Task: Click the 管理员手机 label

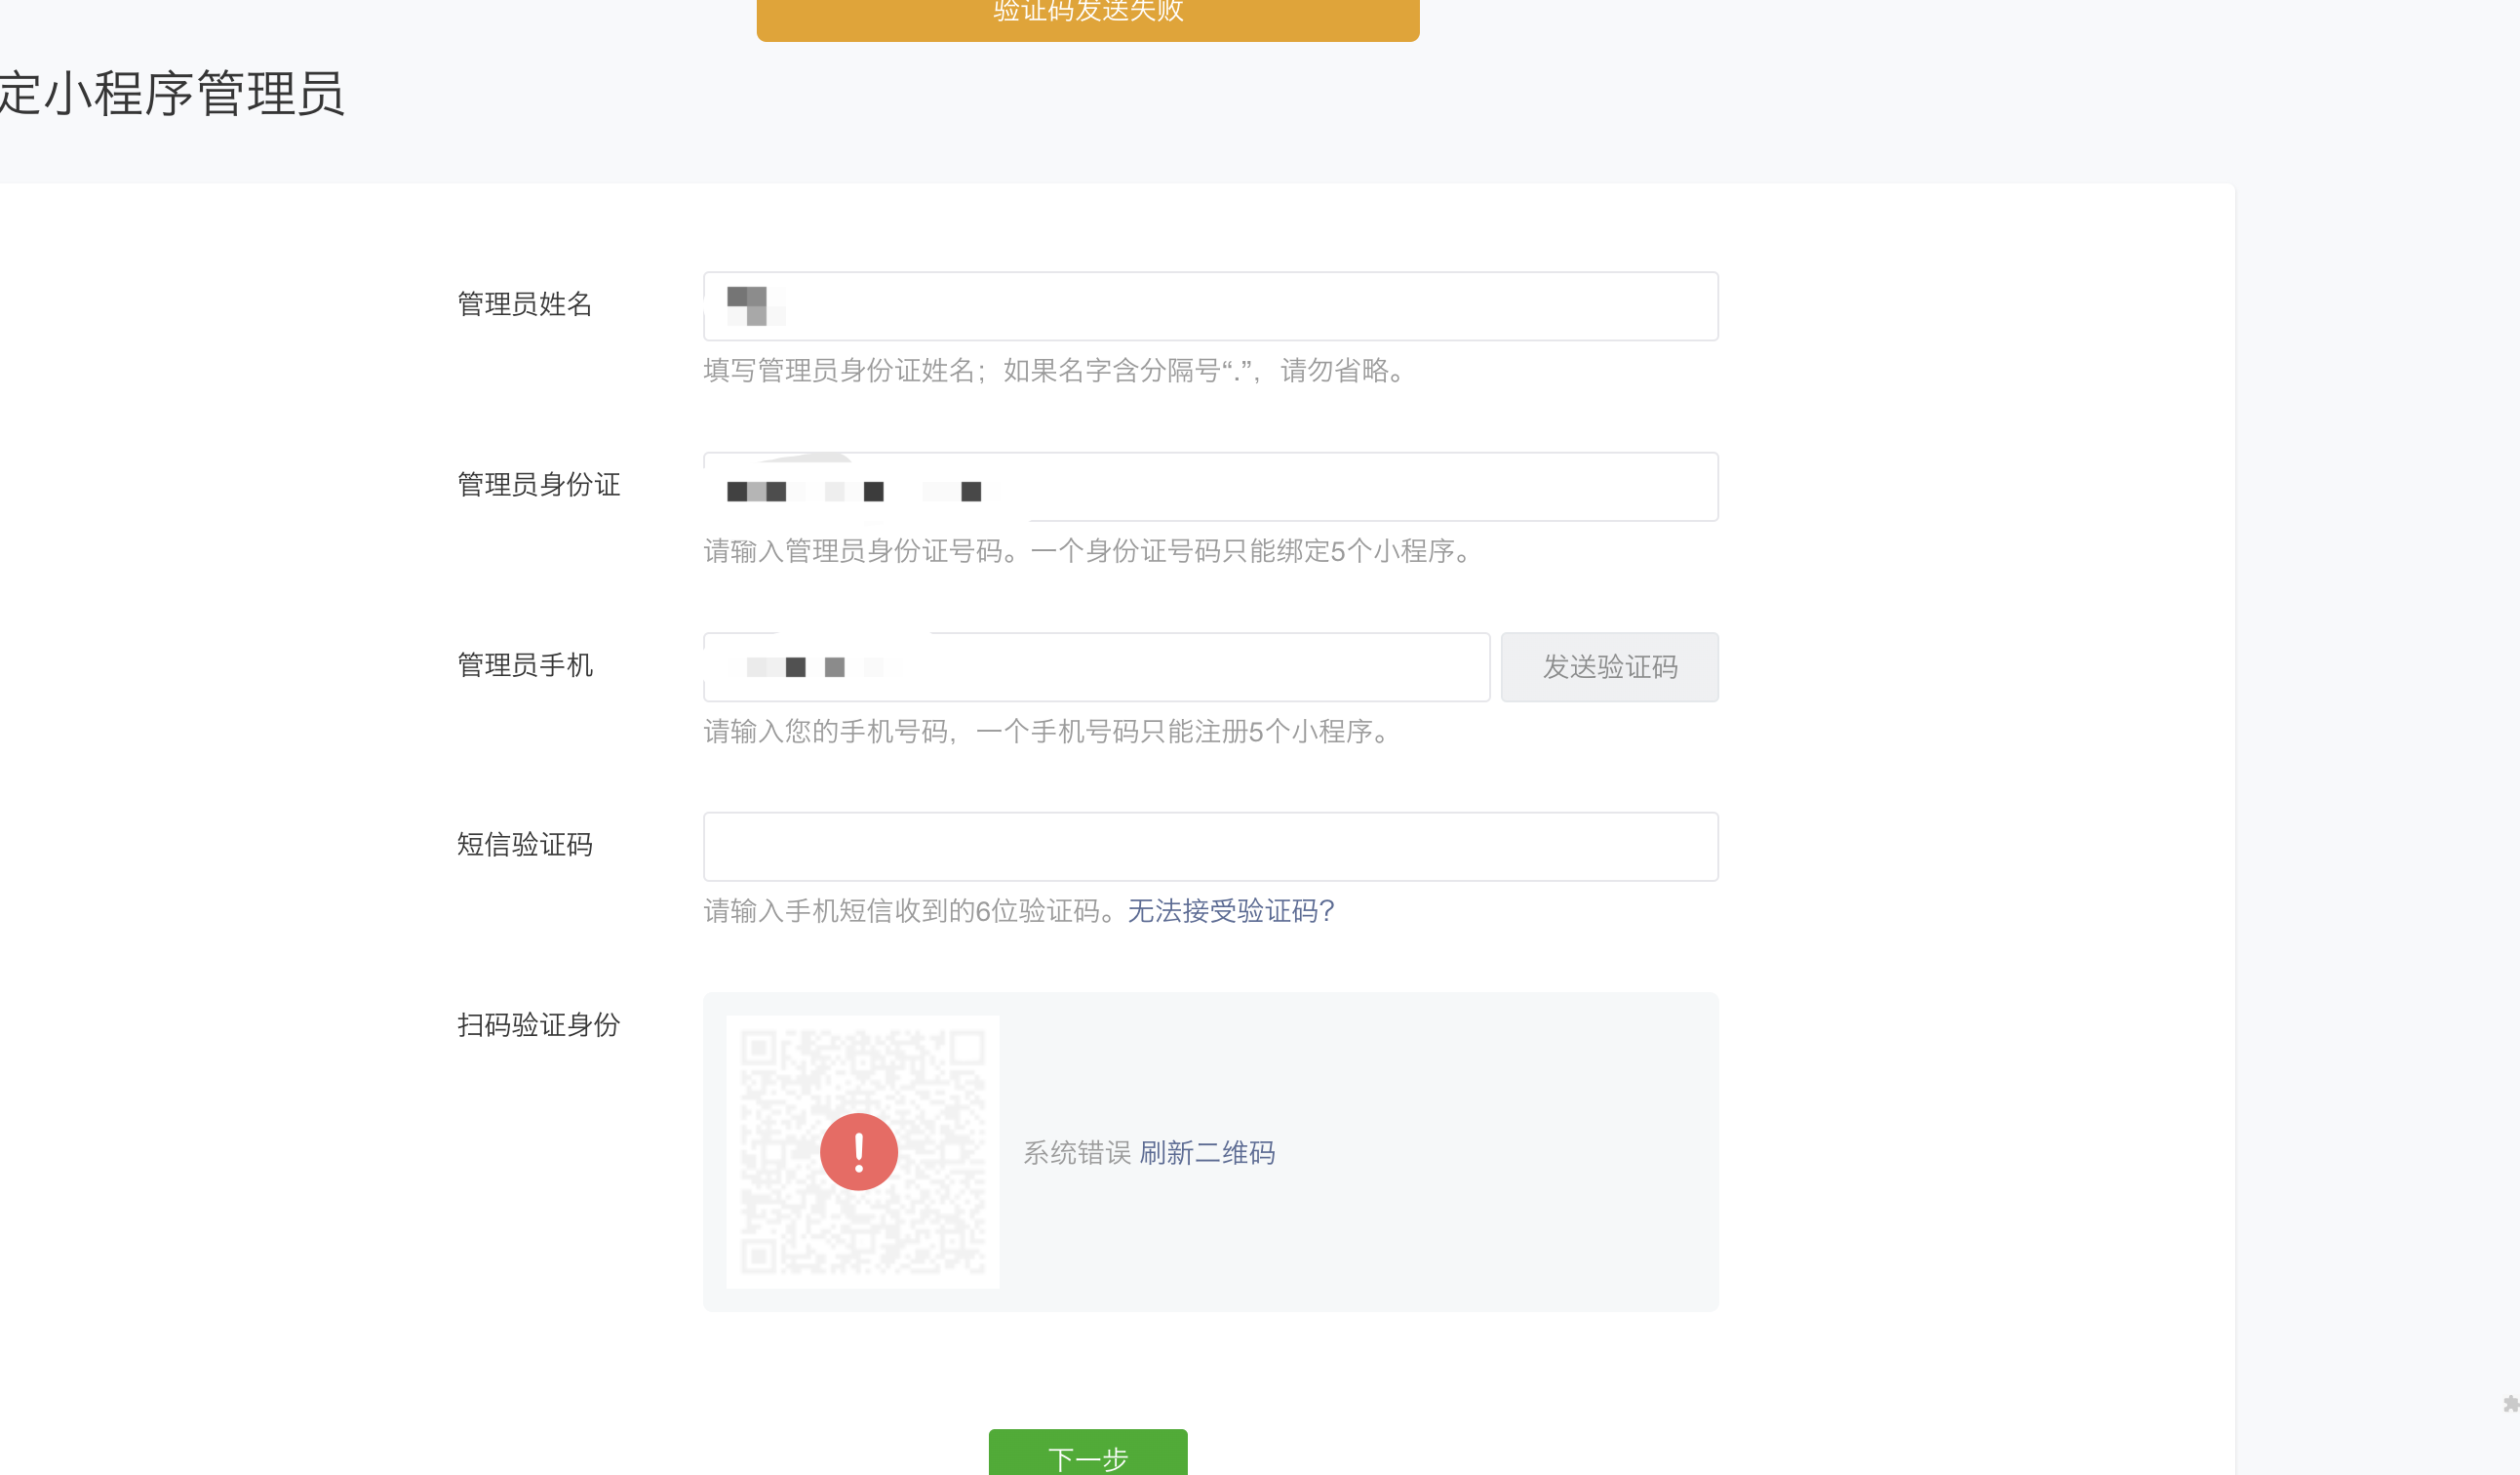Action: [525, 665]
